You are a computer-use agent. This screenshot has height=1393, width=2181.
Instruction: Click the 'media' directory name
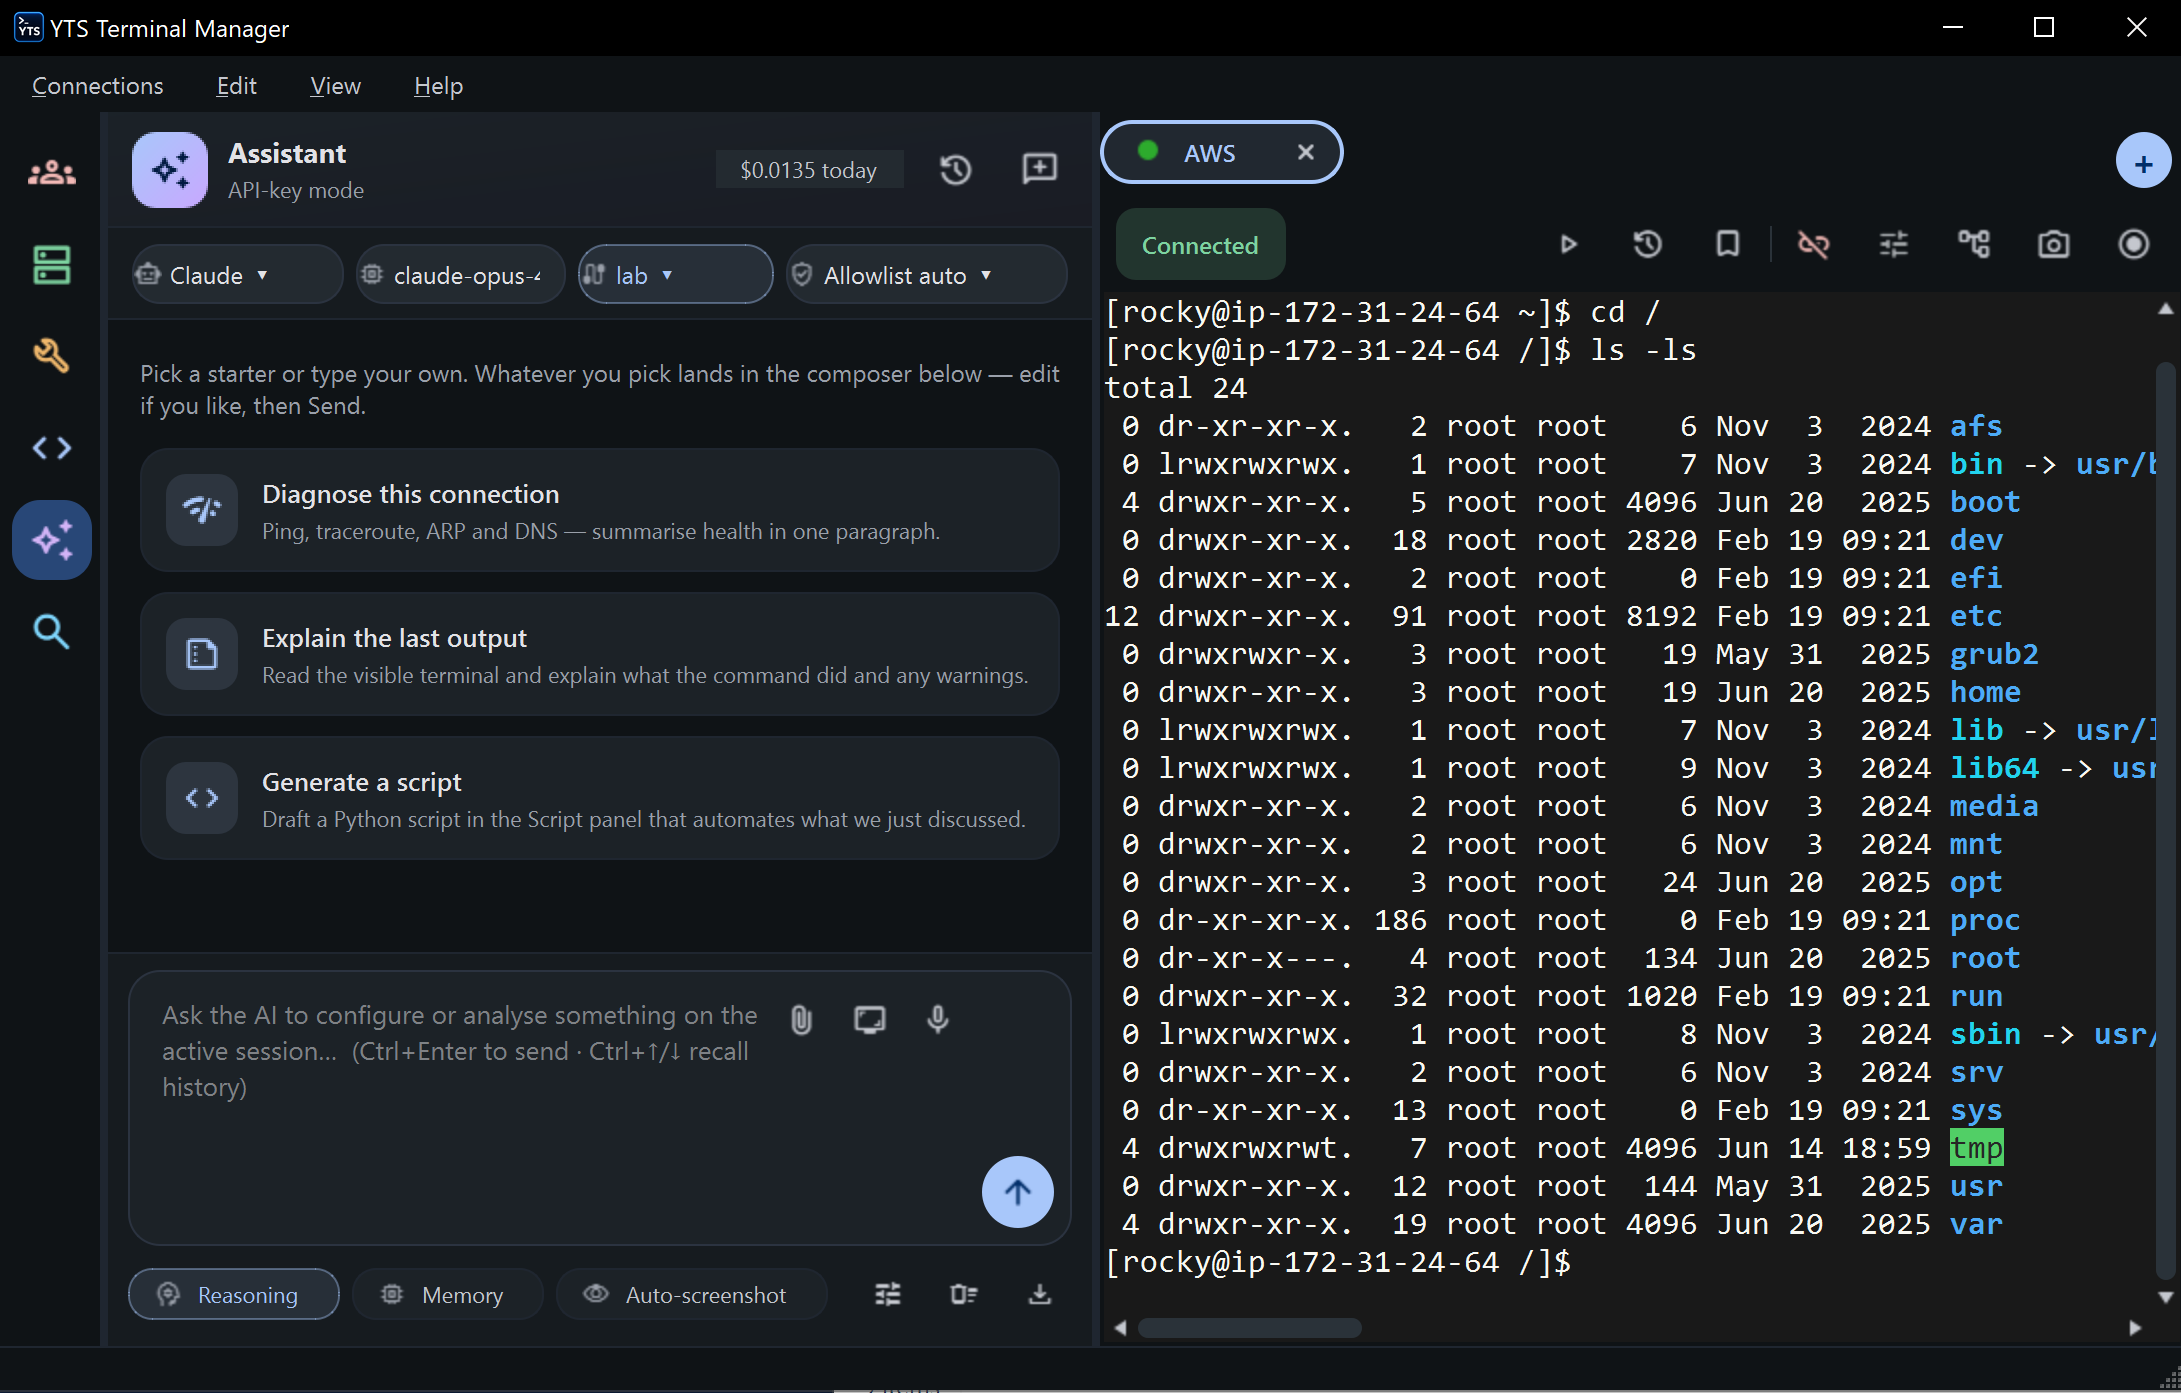pyautogui.click(x=1994, y=806)
